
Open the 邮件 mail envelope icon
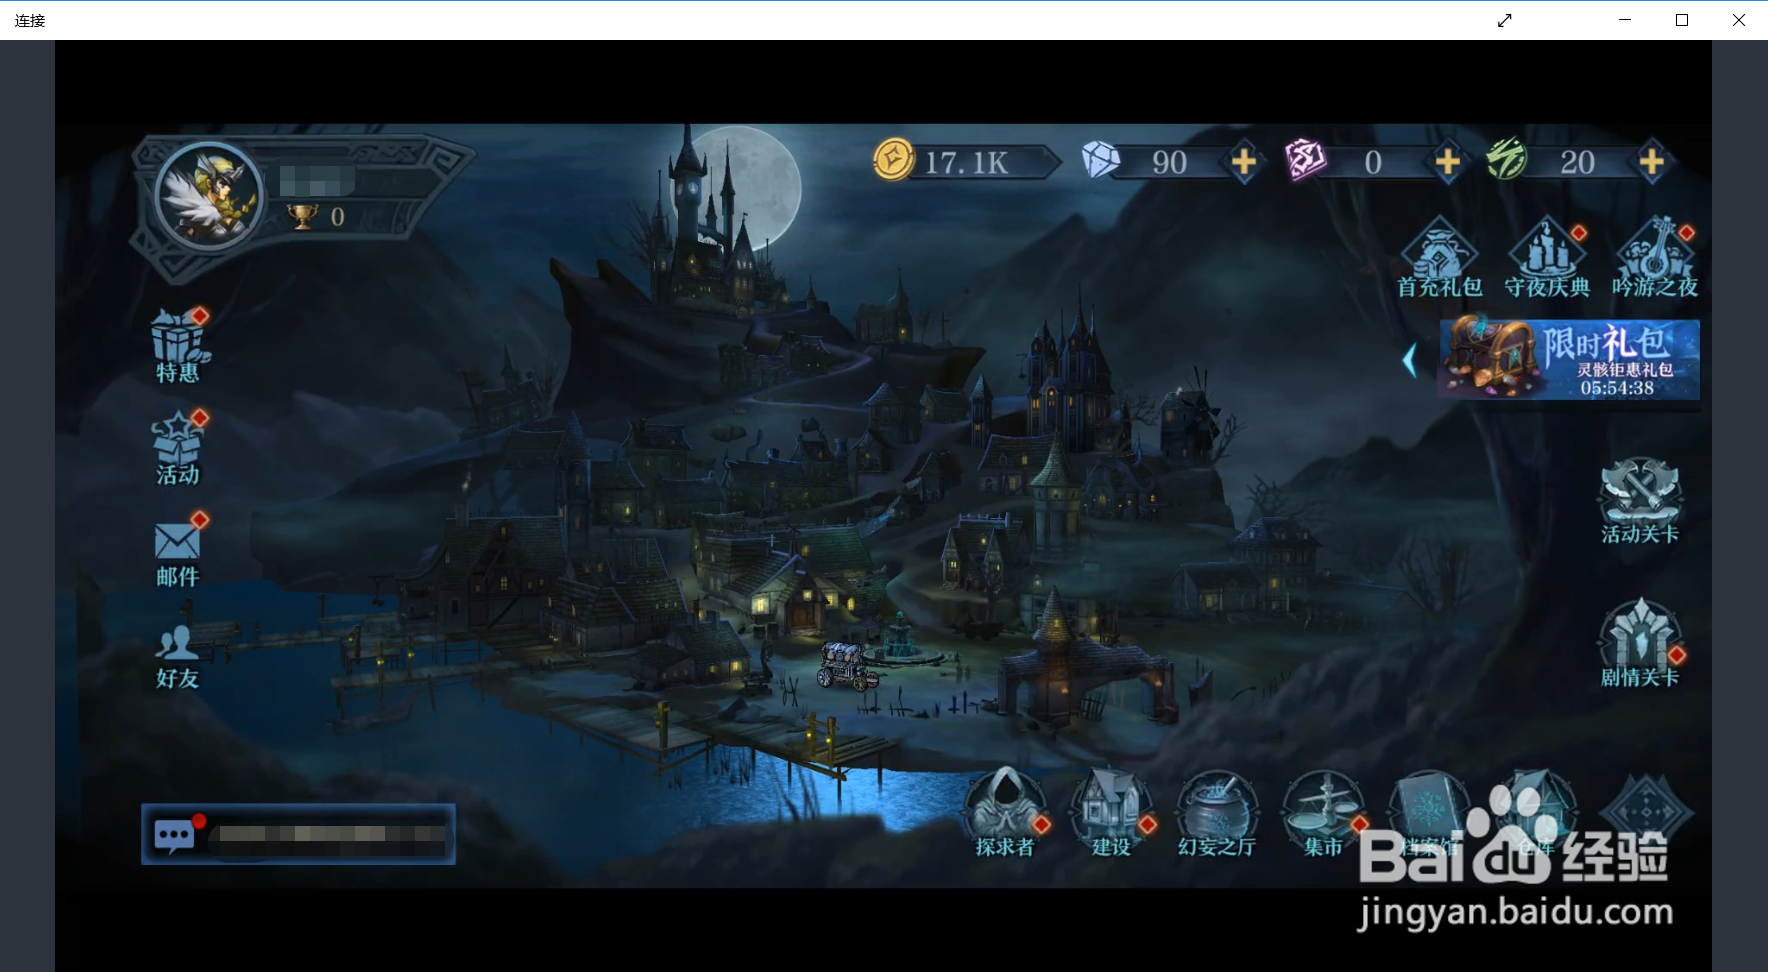coord(178,550)
